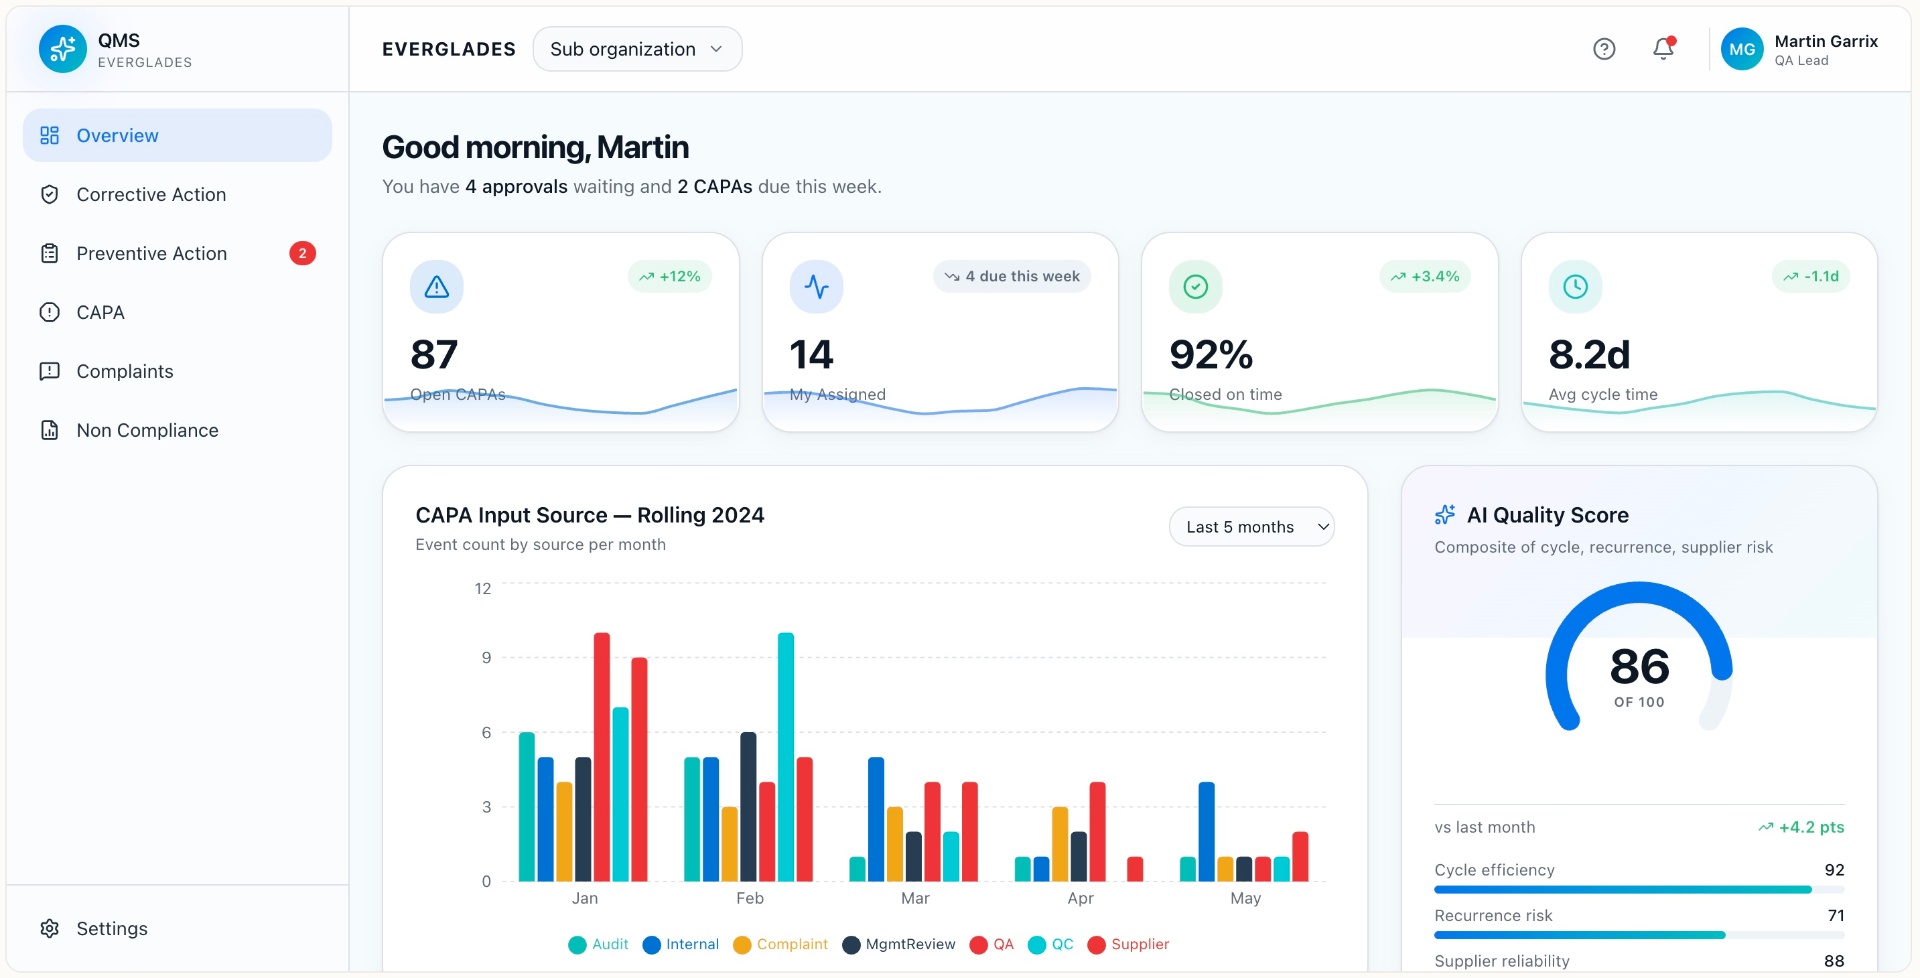The height and width of the screenshot is (978, 1920).
Task: Open notifications bell icon
Action: (x=1663, y=48)
